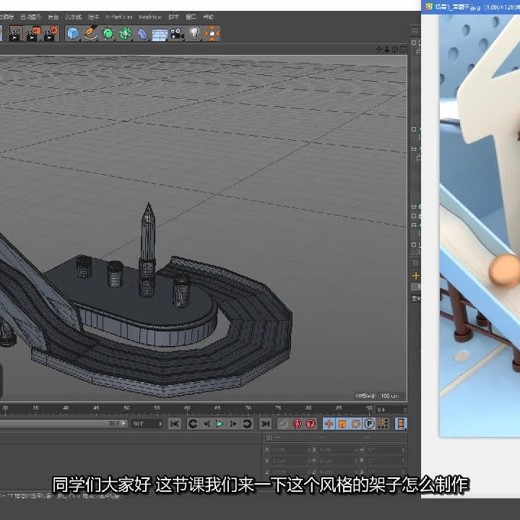The height and width of the screenshot is (520, 520).
Task: Select the deformer object icon
Action: (142, 34)
